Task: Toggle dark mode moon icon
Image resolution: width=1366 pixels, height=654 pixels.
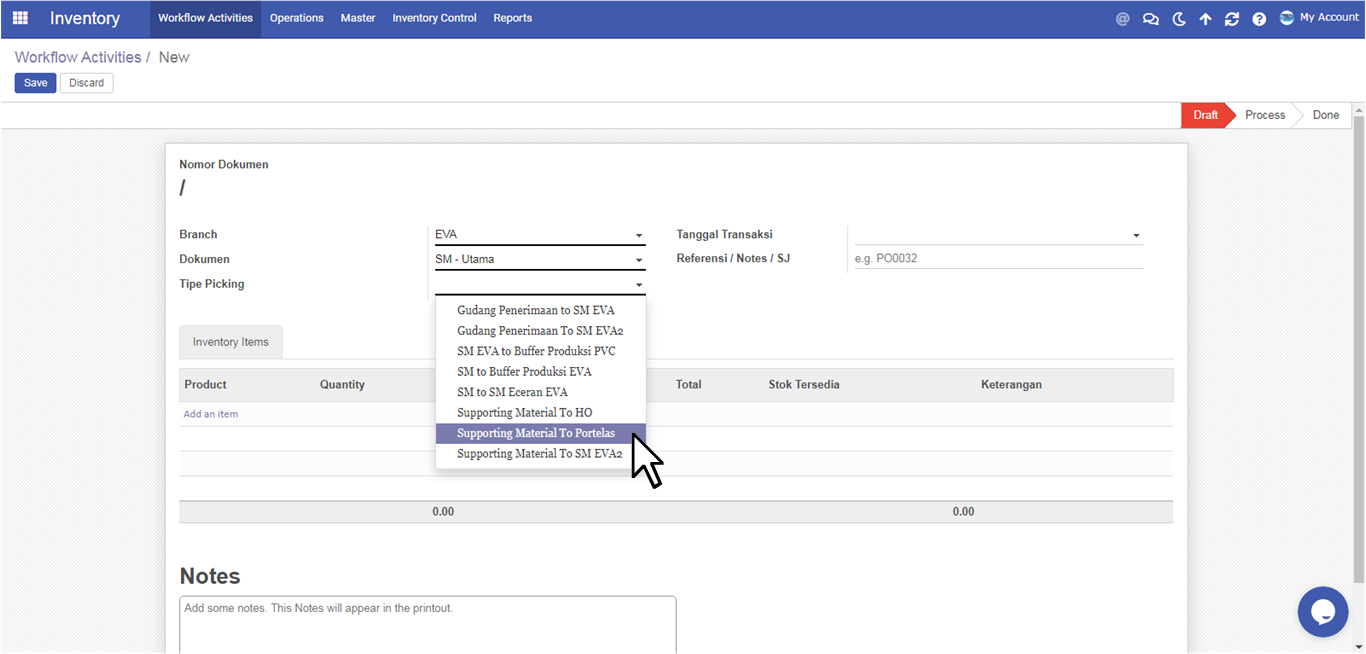Action: click(x=1179, y=19)
